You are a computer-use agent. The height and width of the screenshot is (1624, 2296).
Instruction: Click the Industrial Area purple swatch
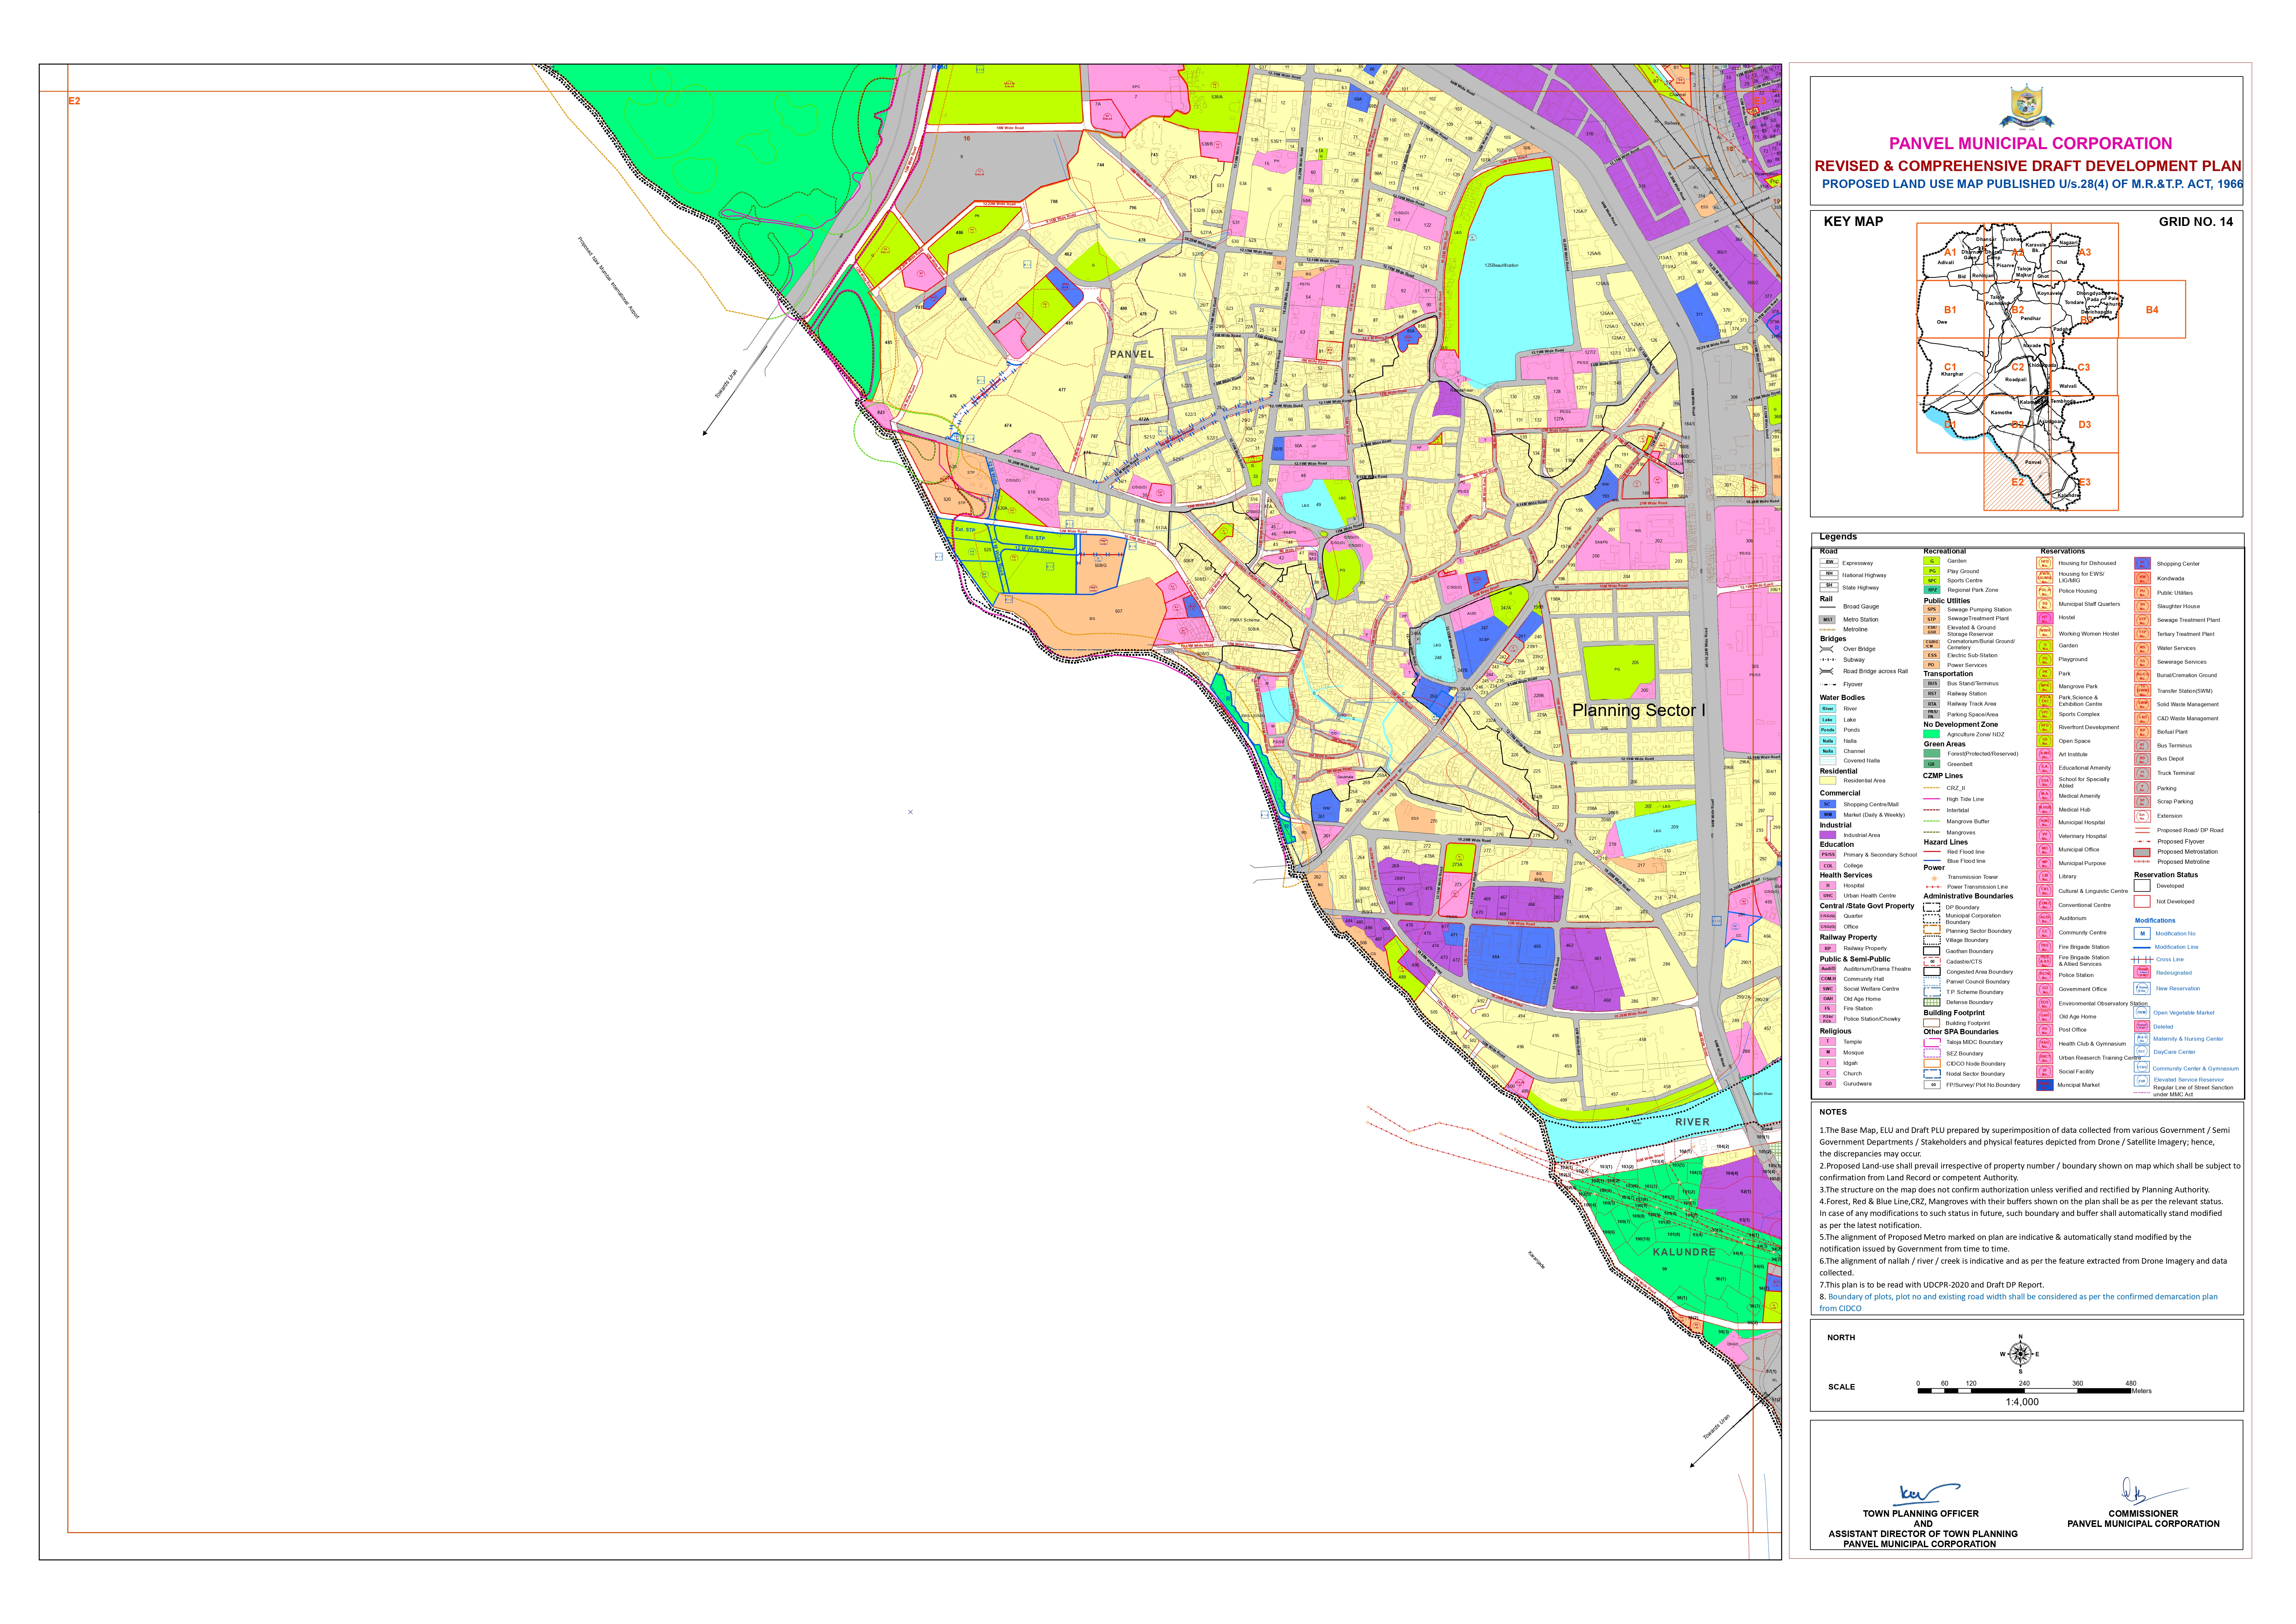[1828, 835]
